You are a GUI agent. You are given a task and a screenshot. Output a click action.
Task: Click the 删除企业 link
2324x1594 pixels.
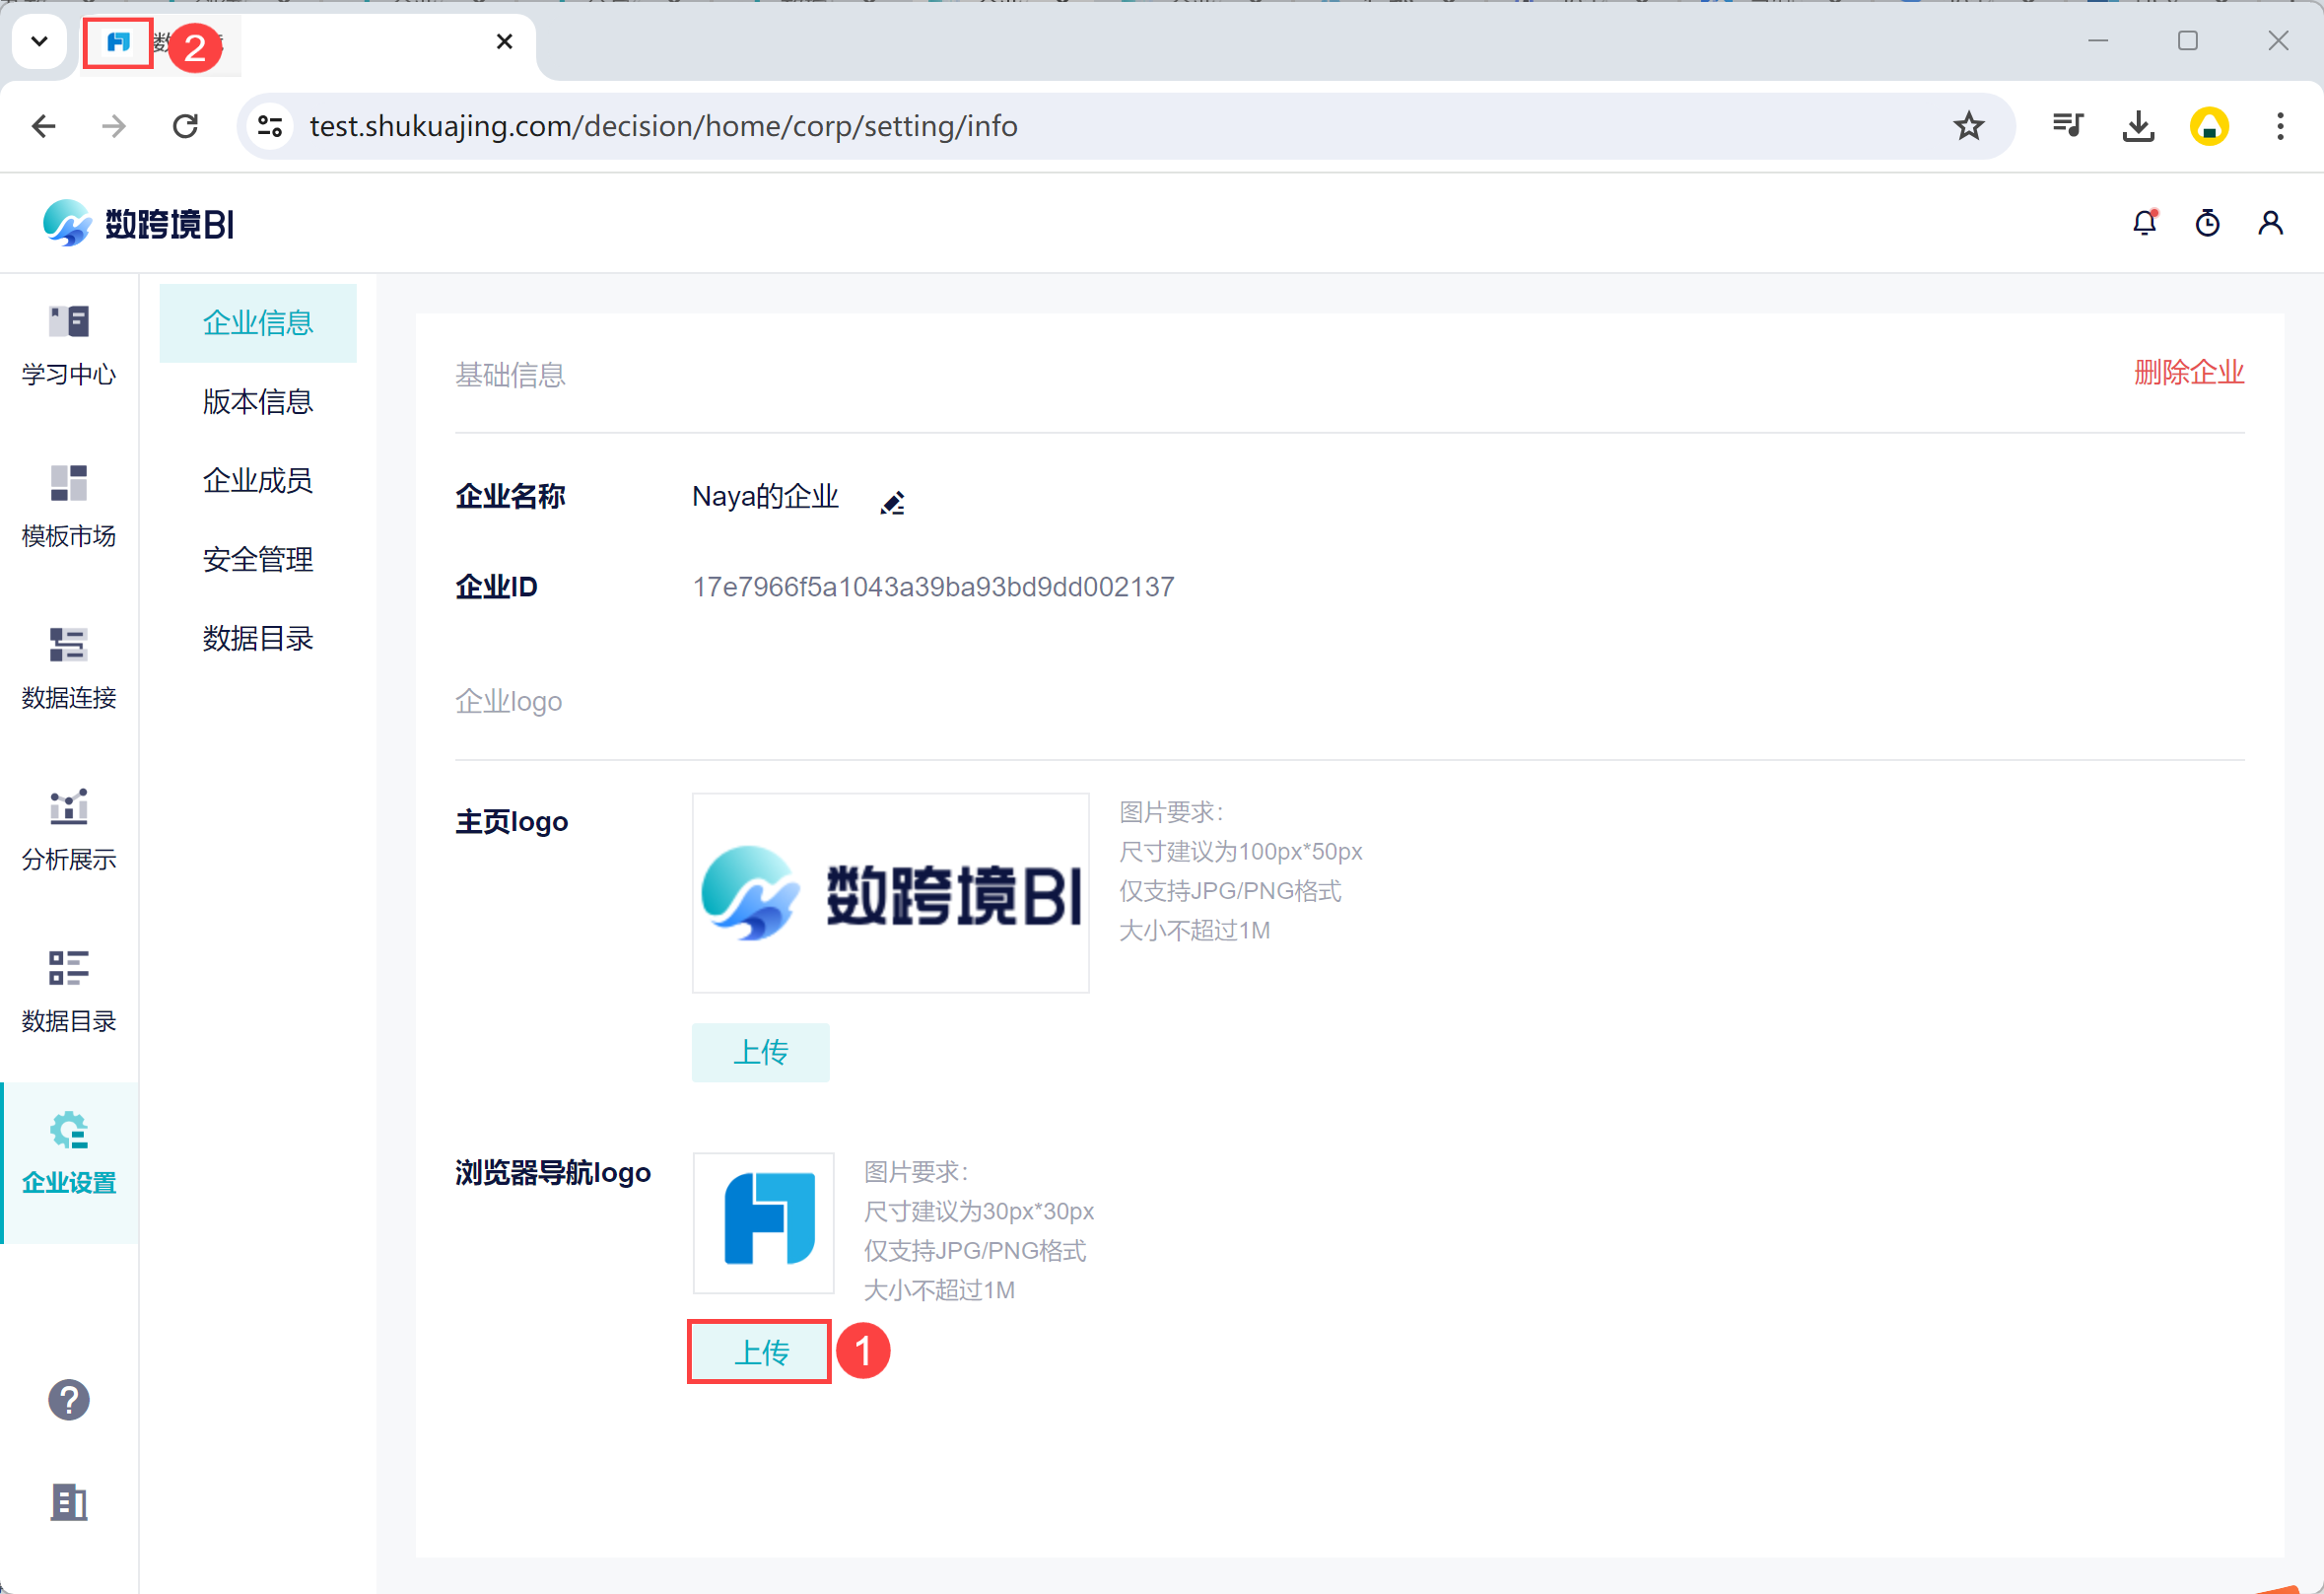point(2188,373)
